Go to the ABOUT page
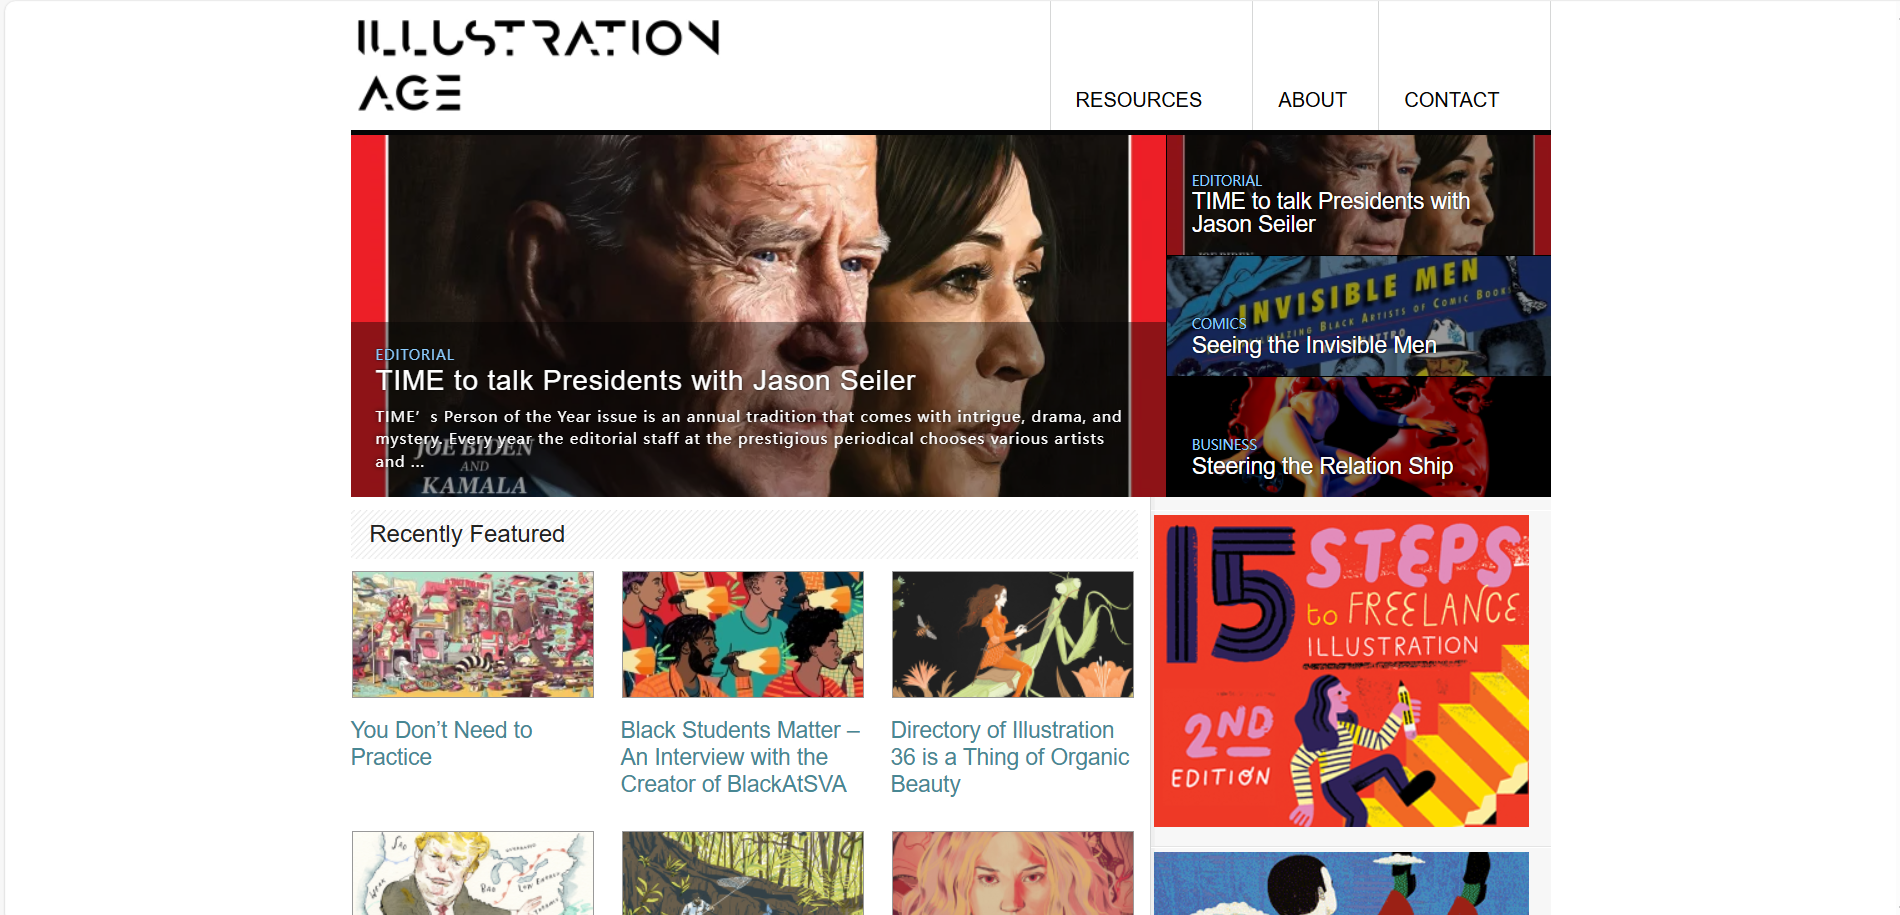 1312,100
